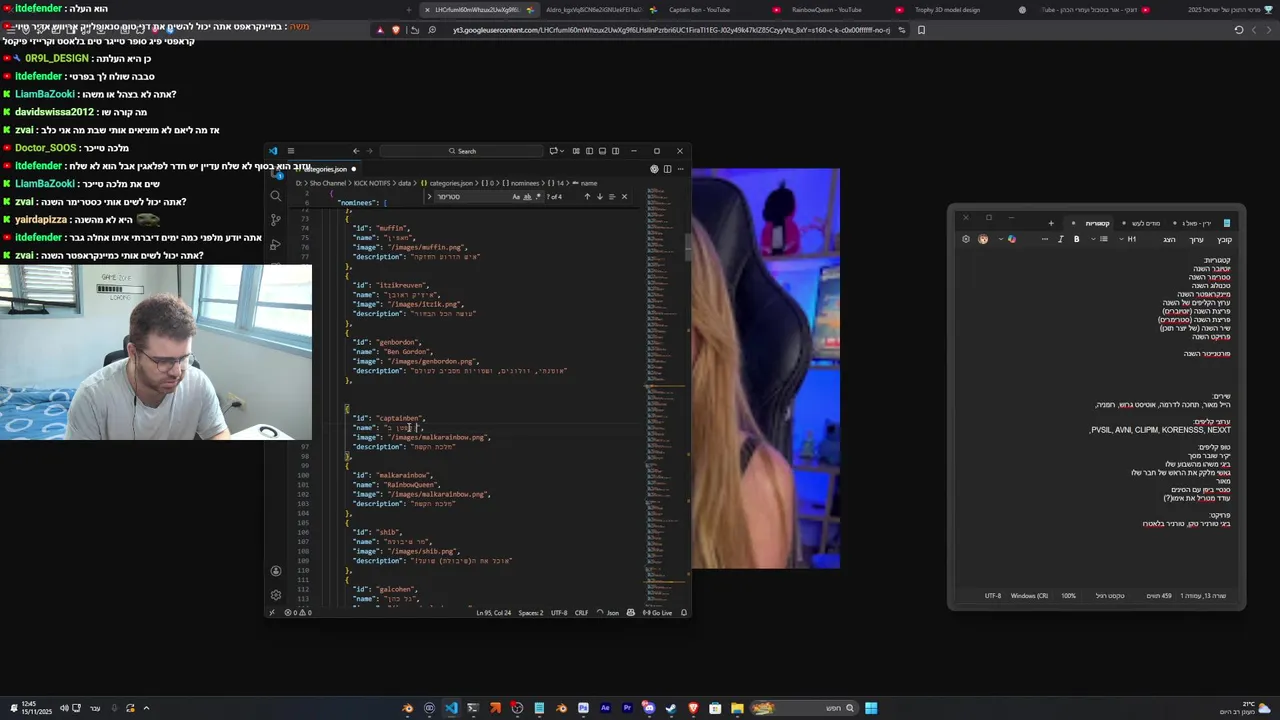Open the list style dropdown in Notepad
The image size is (1280, 720).
tap(1098, 239)
